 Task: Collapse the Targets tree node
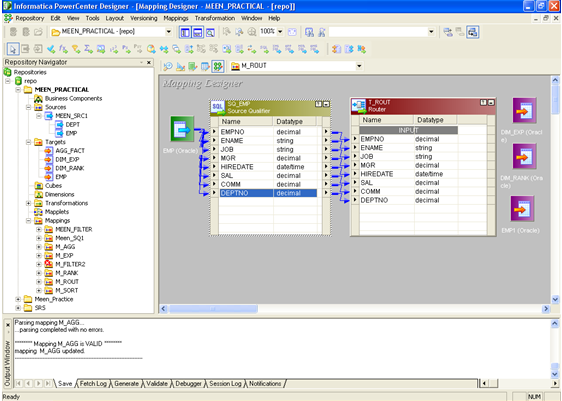tap(28, 142)
